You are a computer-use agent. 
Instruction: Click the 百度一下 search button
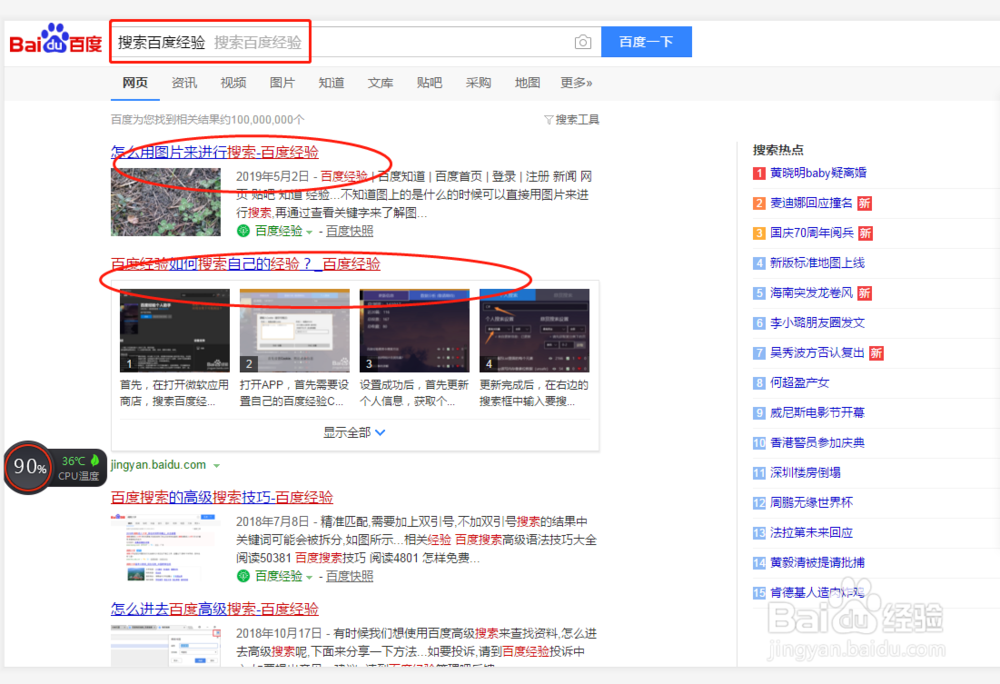pos(646,42)
